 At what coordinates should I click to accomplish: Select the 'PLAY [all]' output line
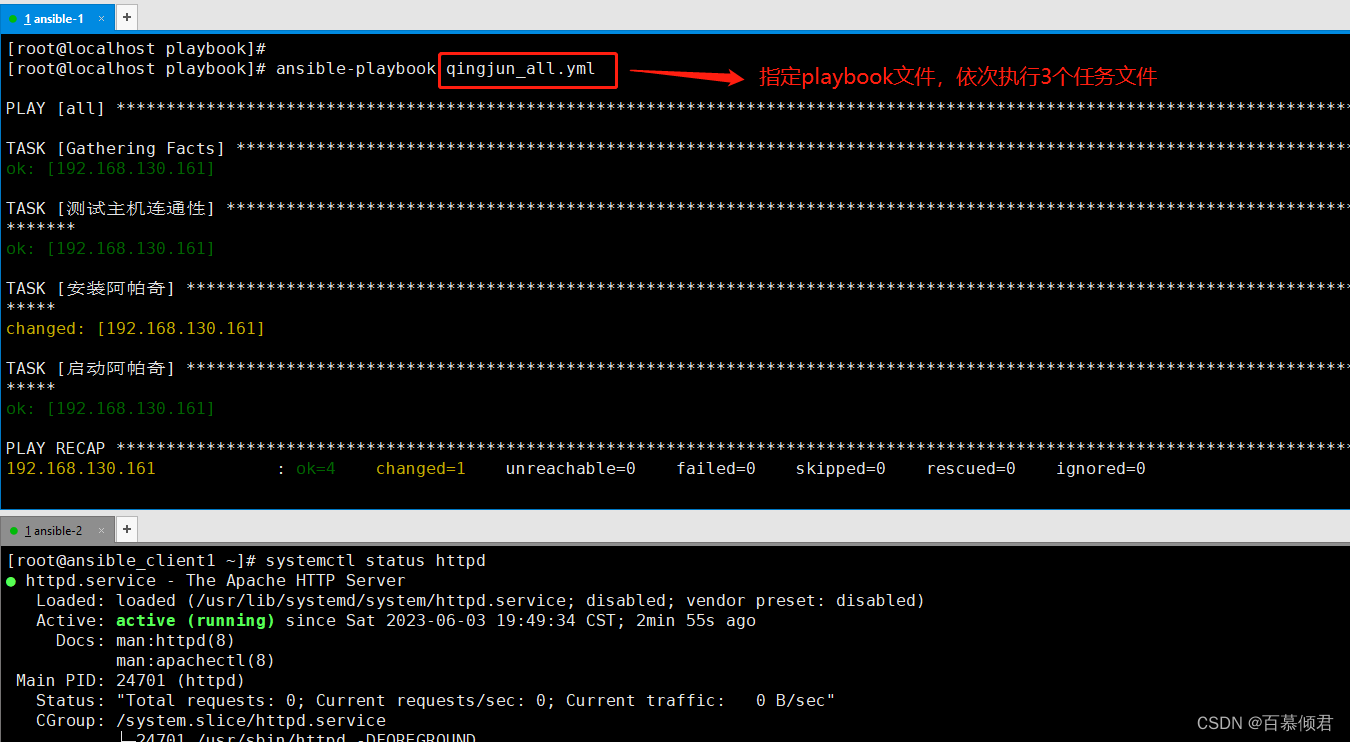[x=677, y=108]
